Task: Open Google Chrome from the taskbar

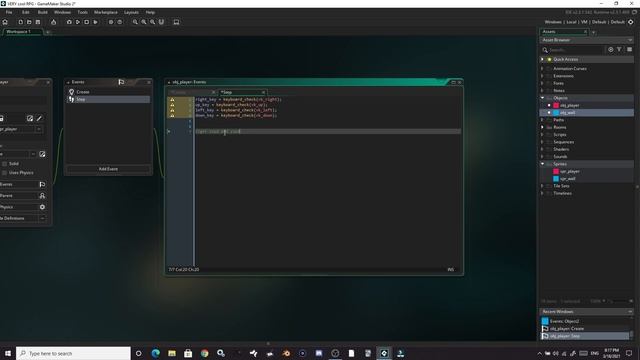Action: [204, 353]
